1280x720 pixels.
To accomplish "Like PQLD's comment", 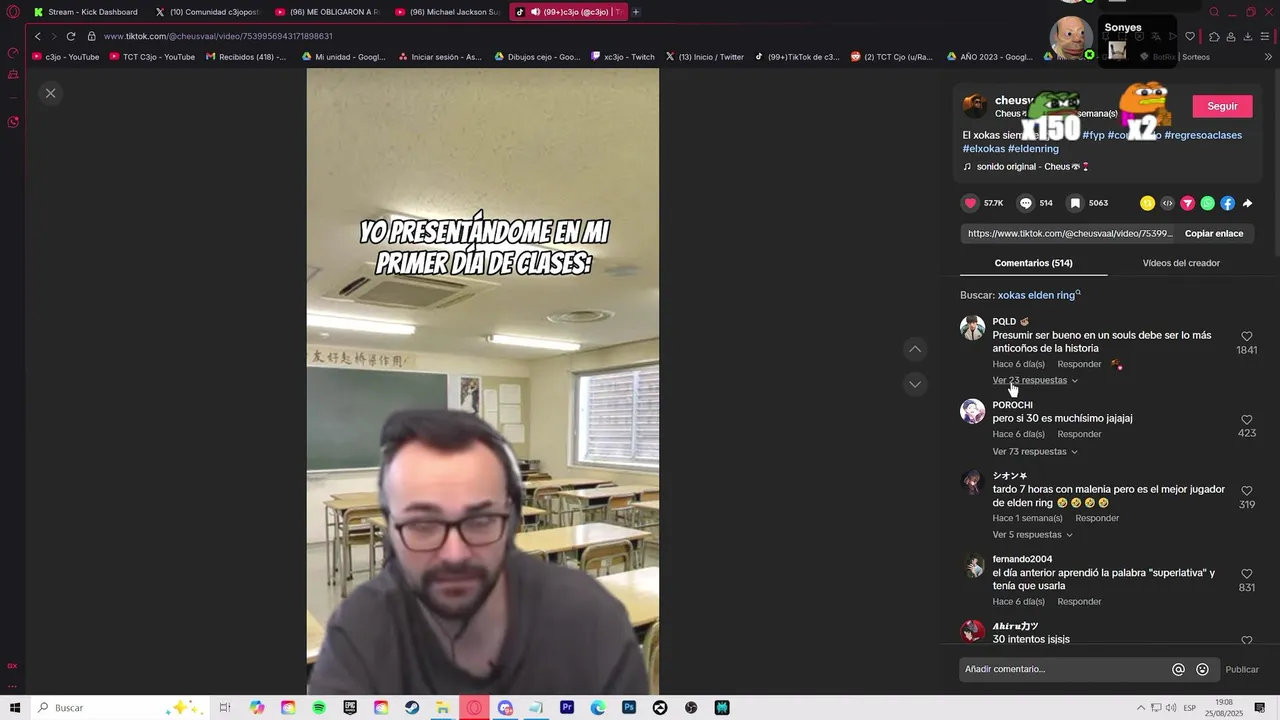I will pos(1246,336).
